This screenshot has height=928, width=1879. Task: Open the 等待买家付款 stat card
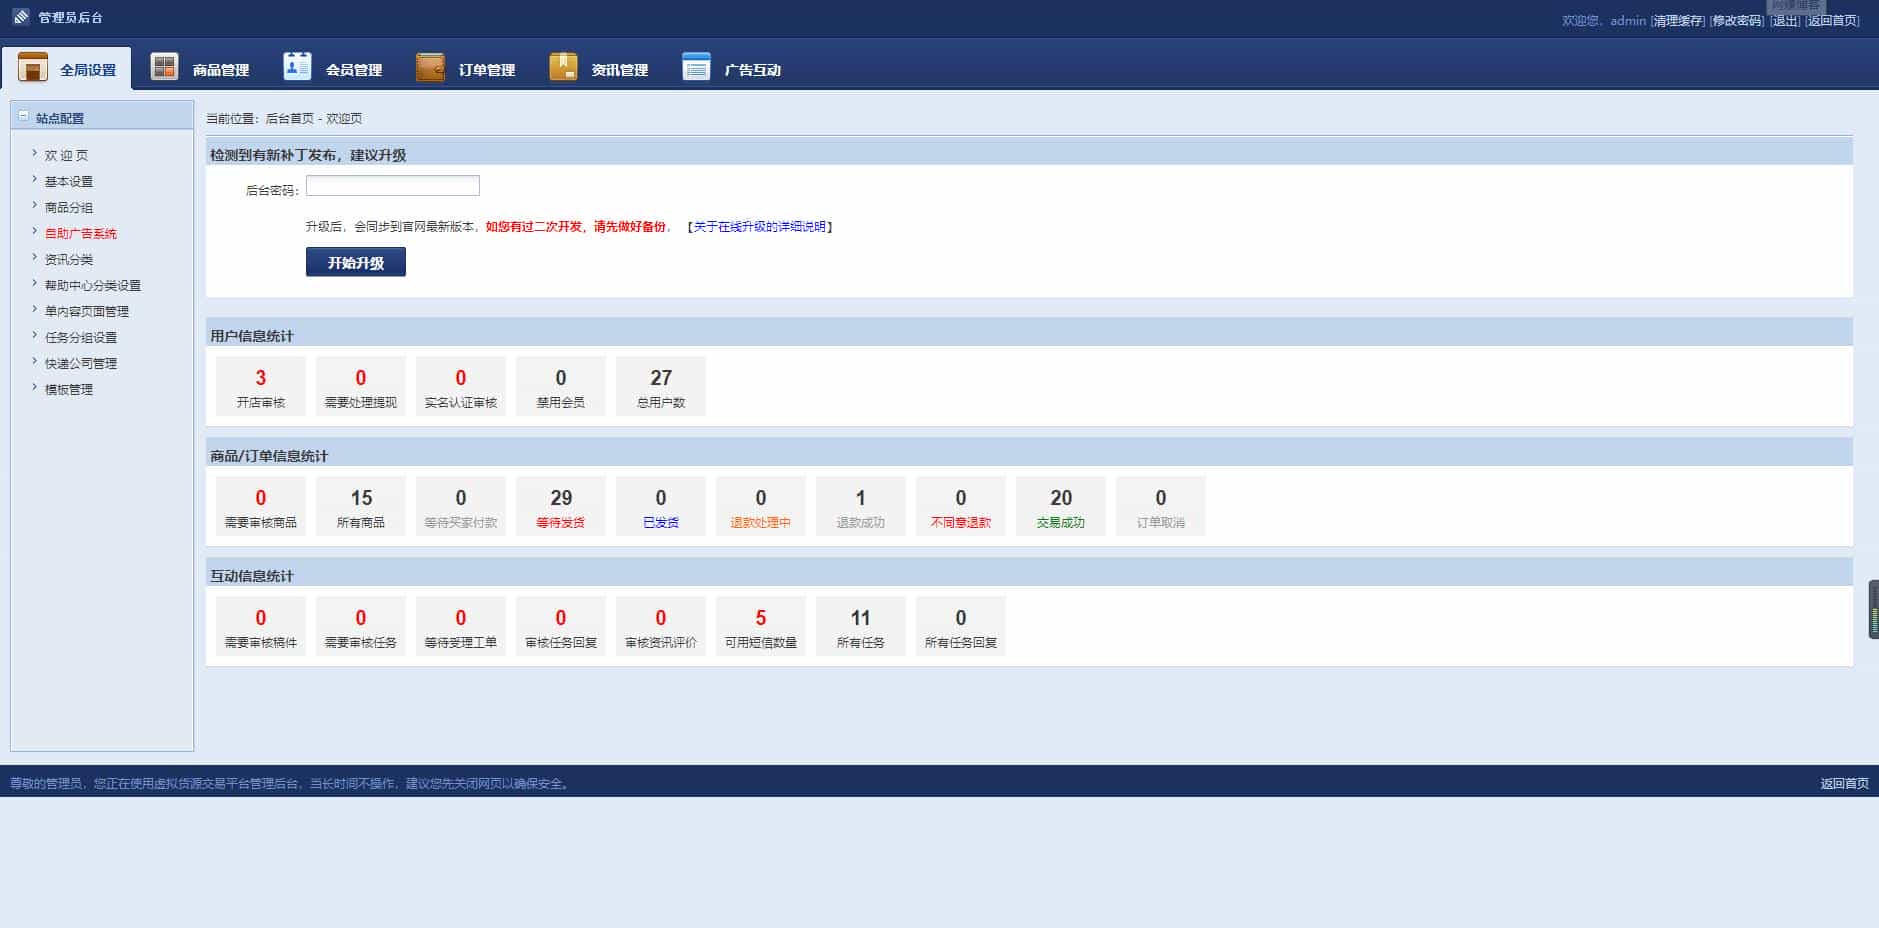point(461,506)
